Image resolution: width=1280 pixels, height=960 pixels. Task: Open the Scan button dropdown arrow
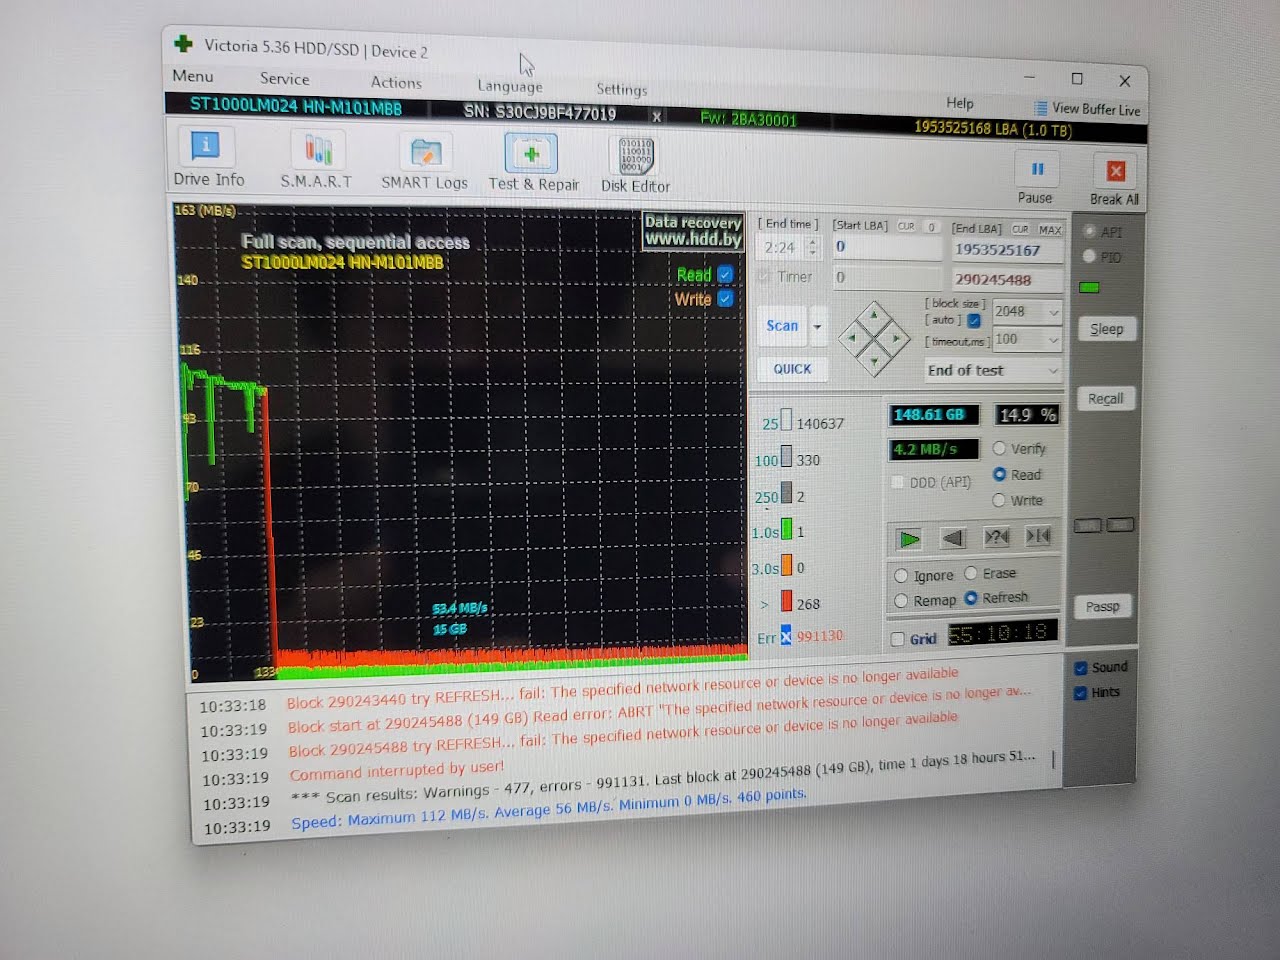pos(817,326)
